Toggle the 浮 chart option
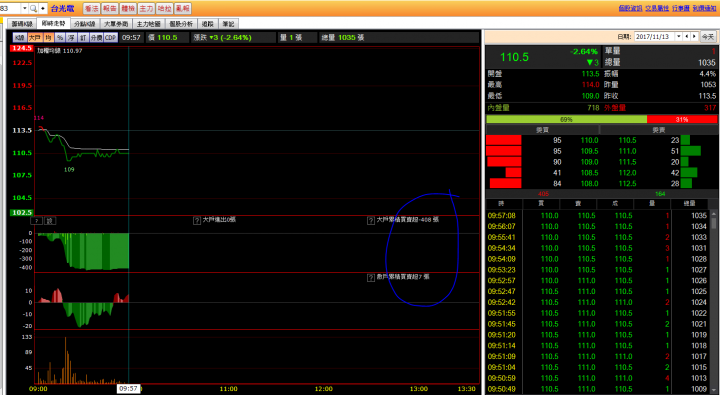Screen dimensions: 720x395 72,38
